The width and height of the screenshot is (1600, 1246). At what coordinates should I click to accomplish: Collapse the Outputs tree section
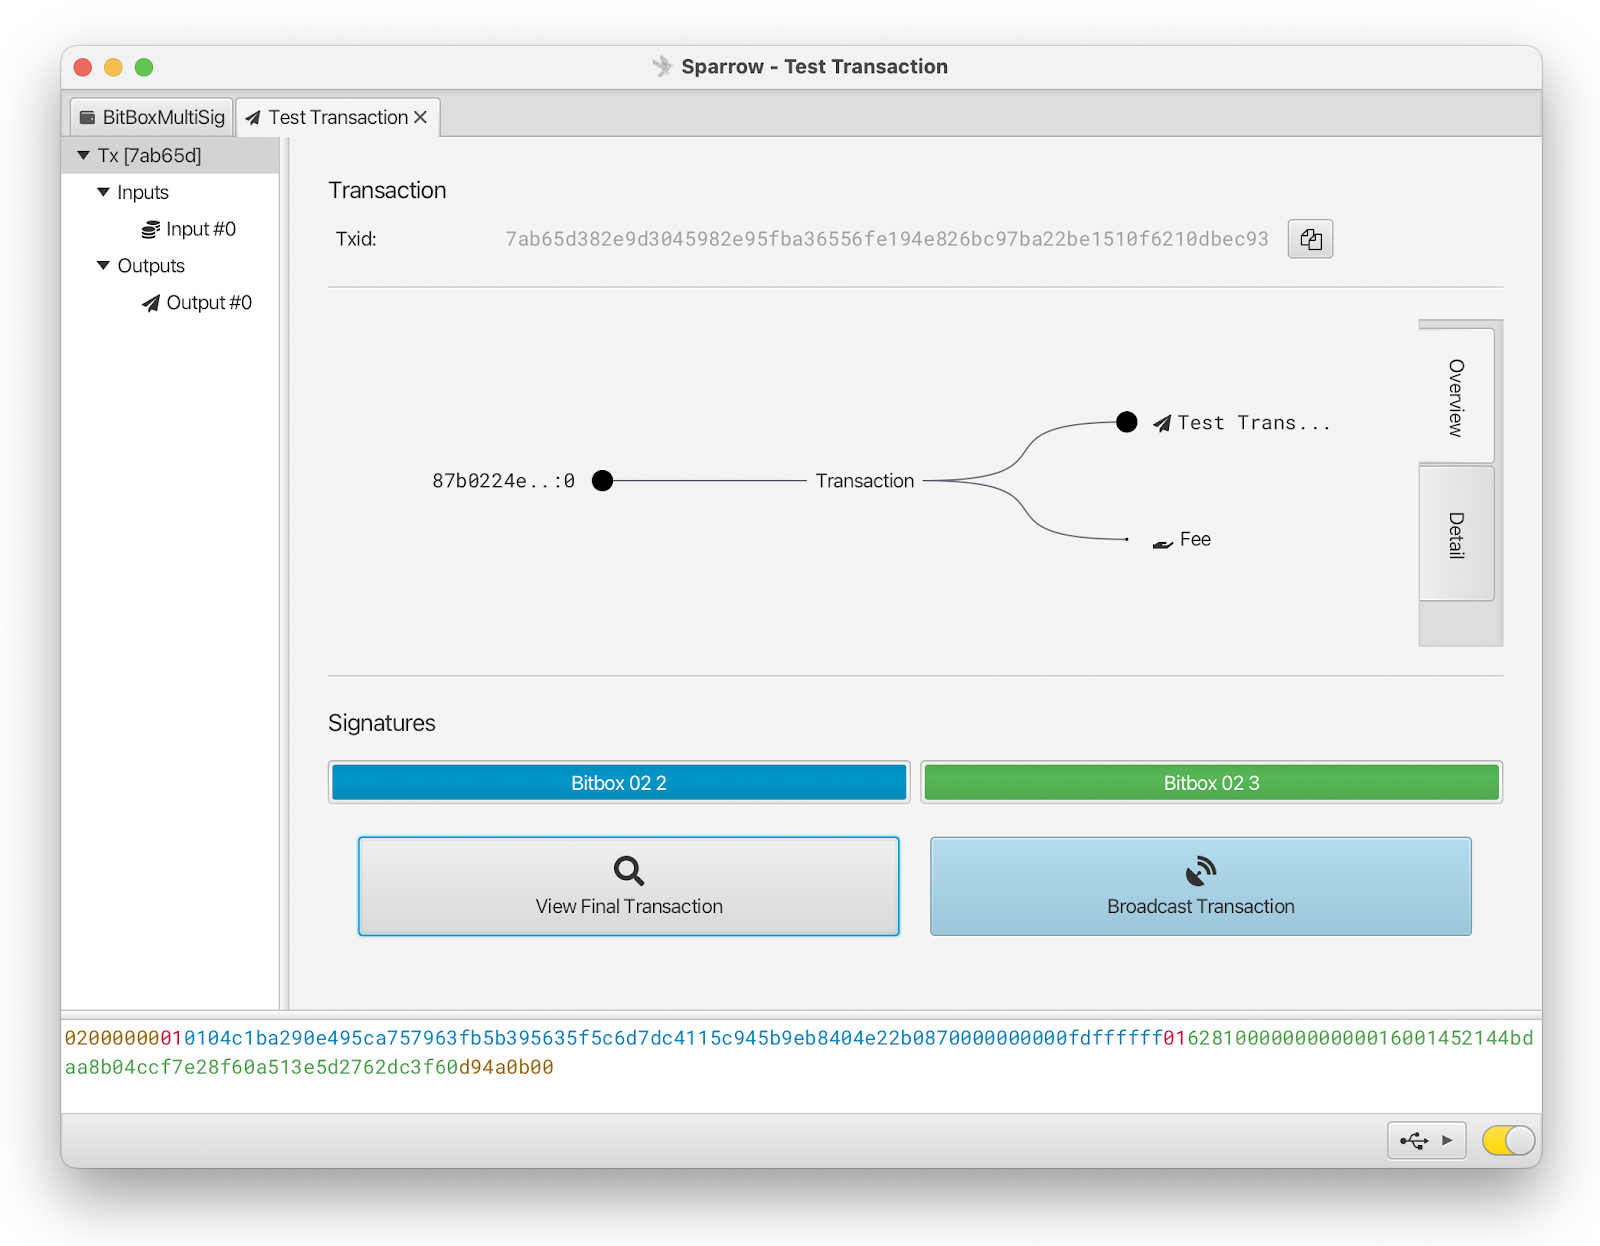[103, 265]
